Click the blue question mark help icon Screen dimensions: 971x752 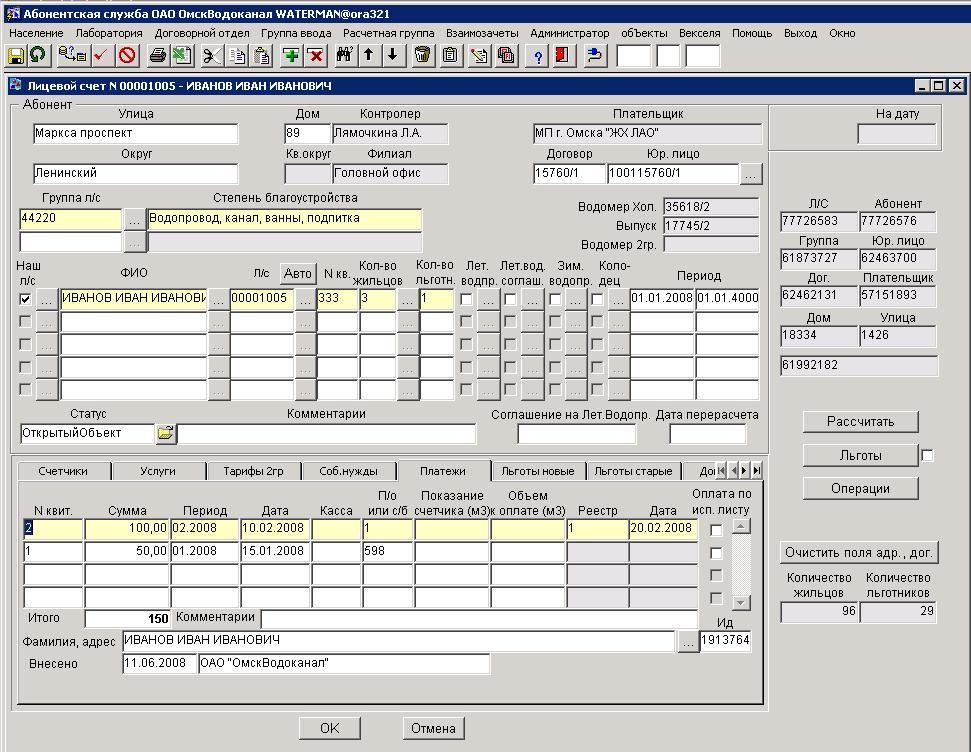click(x=539, y=55)
